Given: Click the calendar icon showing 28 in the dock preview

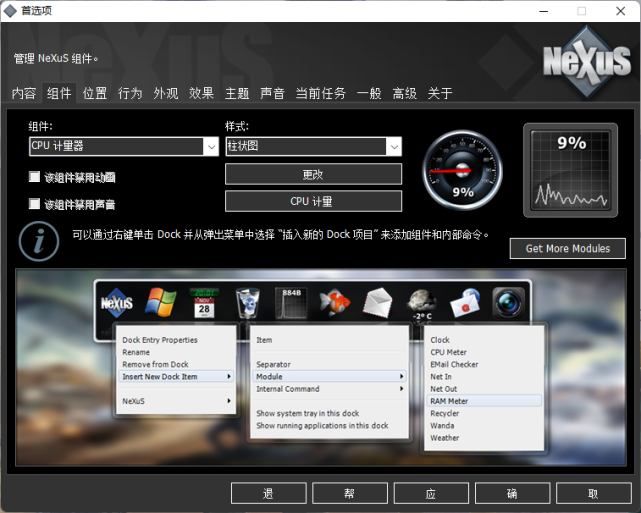Looking at the screenshot, I should tap(204, 303).
